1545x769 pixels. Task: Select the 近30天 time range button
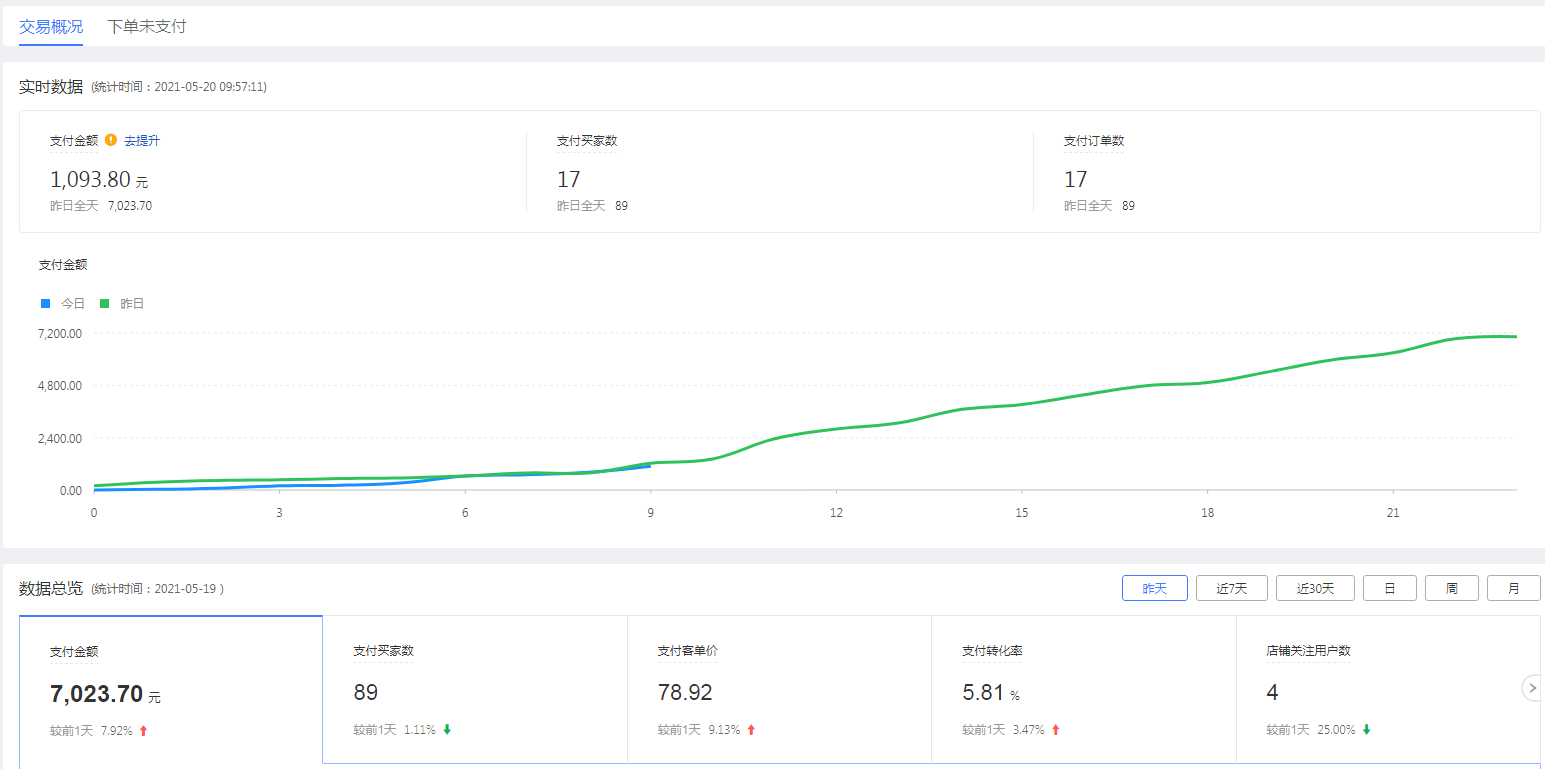coord(1315,588)
